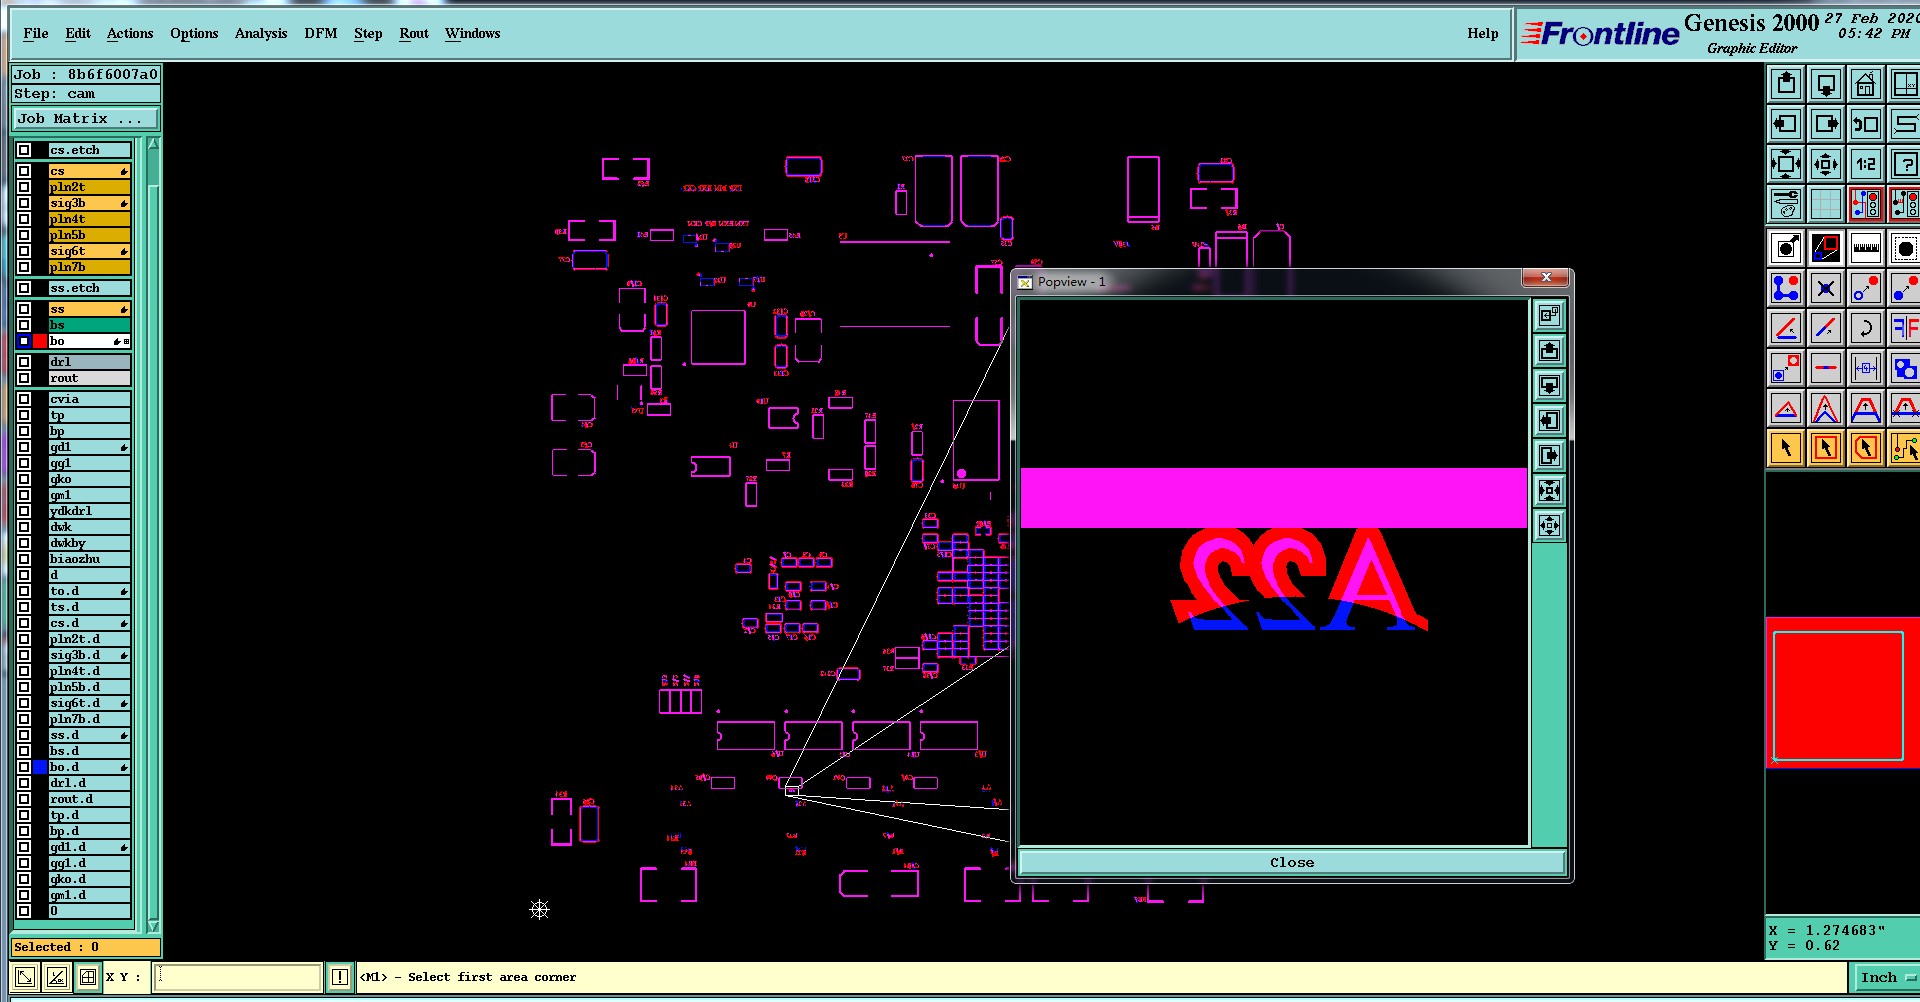Toggle the grid display icon
This screenshot has width=1920, height=1002.
tap(1826, 204)
